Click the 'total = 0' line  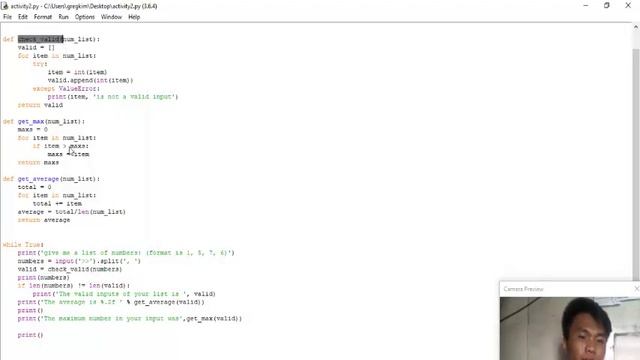click(x=34, y=187)
